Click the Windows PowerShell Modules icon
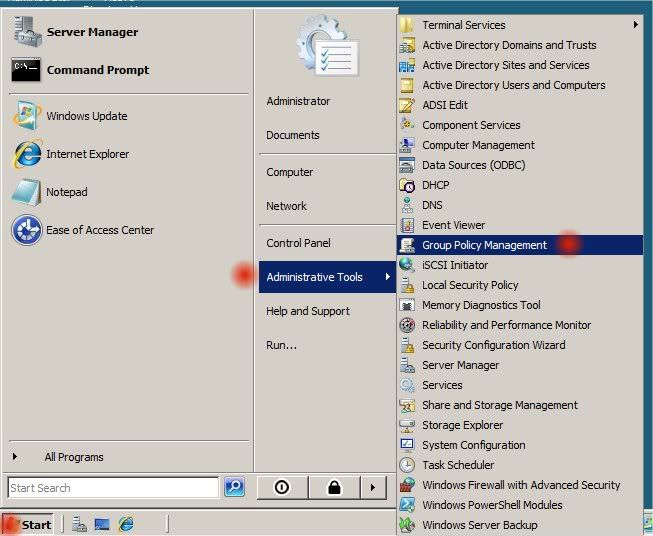Image resolution: width=653 pixels, height=536 pixels. pyautogui.click(x=406, y=505)
